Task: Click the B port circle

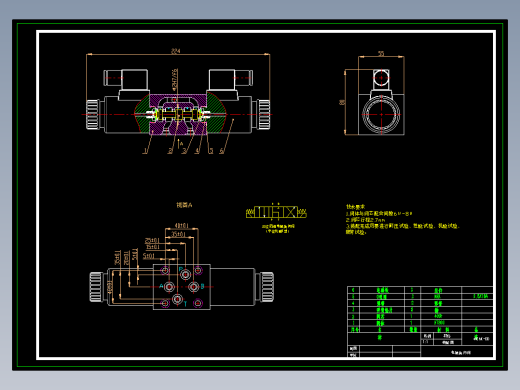Action: point(194,287)
